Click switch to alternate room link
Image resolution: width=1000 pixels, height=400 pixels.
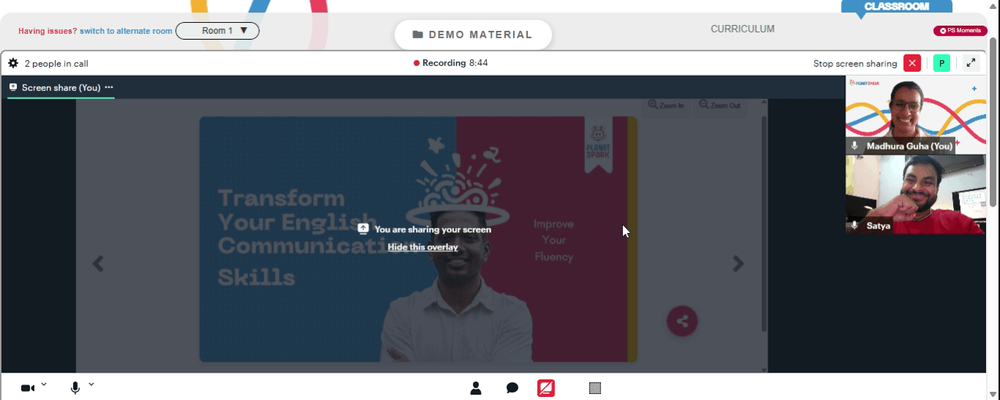(126, 31)
